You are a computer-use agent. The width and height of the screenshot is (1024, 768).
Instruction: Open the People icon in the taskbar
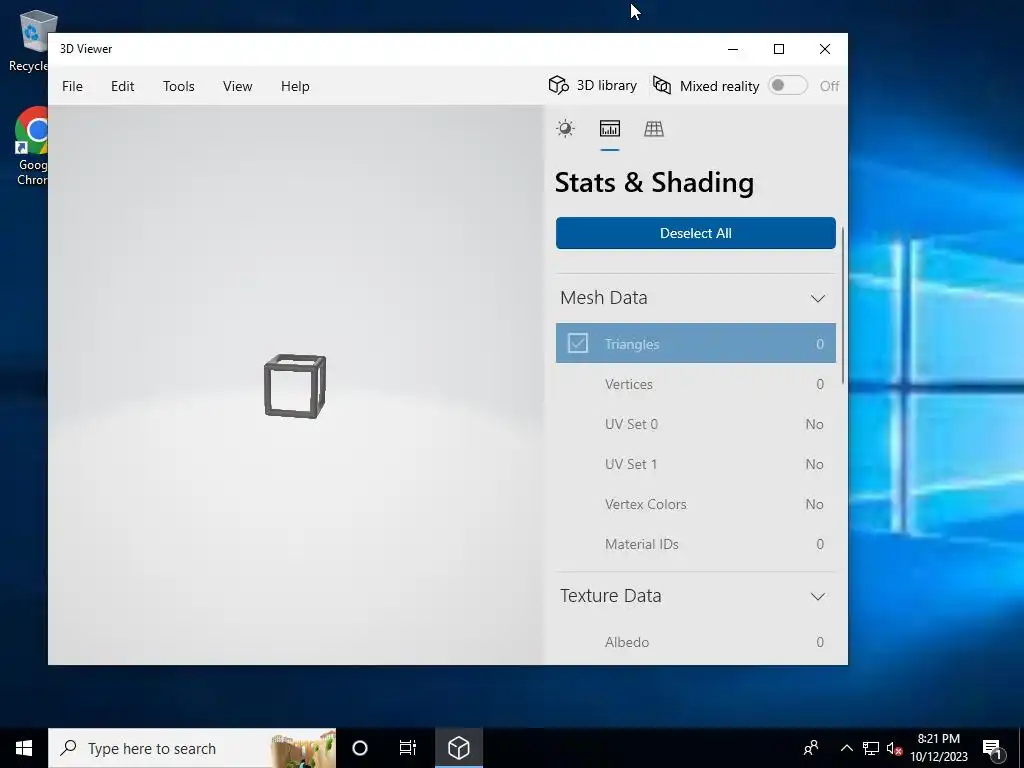[x=810, y=748]
